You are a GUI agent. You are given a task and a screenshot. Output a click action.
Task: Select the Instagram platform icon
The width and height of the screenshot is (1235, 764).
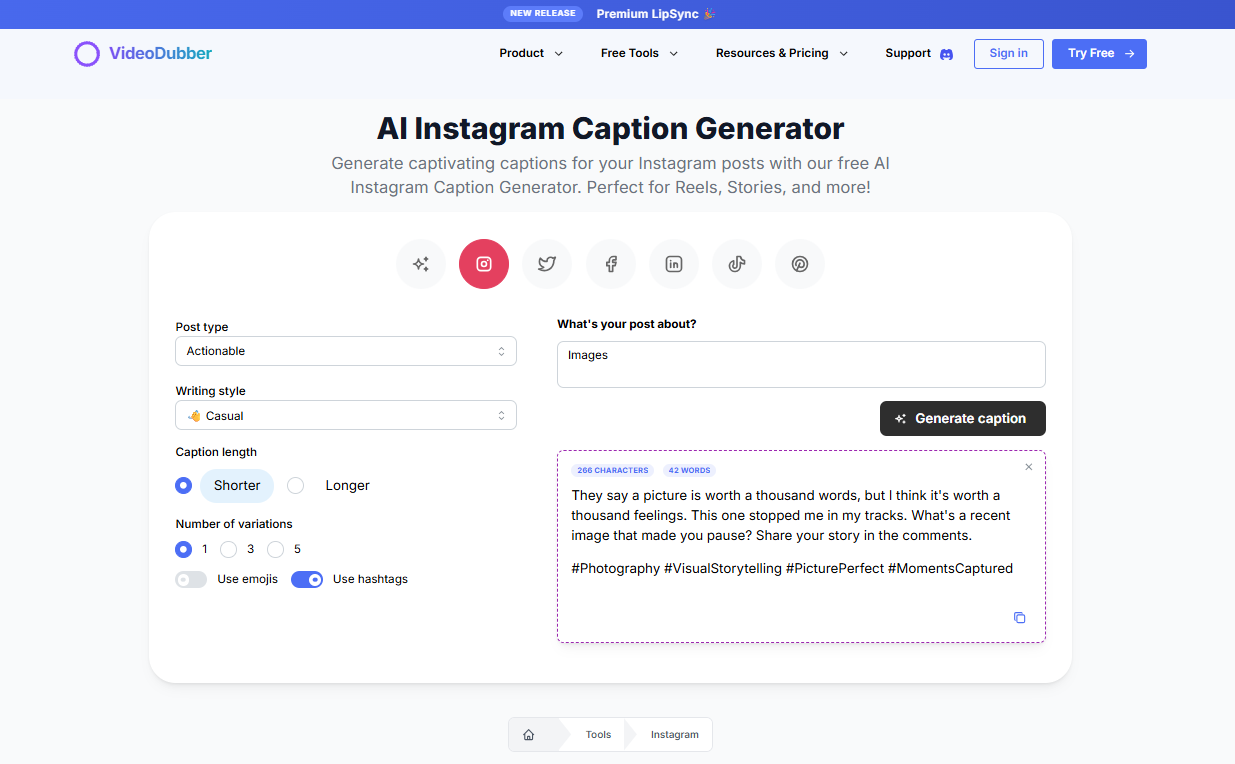click(484, 264)
